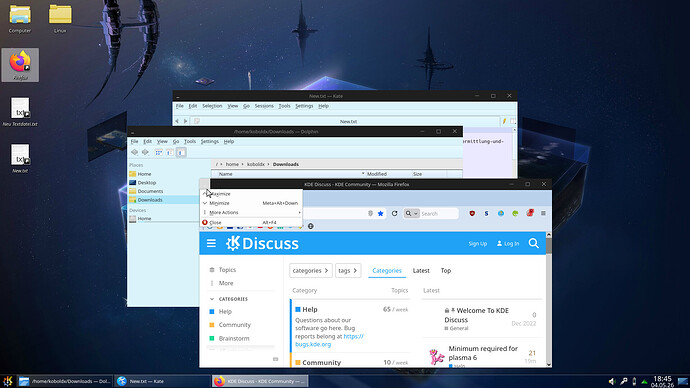This screenshot has width=690, height=388.
Task: Click the next document arrow in Kate
Action: pyautogui.click(x=185, y=121)
